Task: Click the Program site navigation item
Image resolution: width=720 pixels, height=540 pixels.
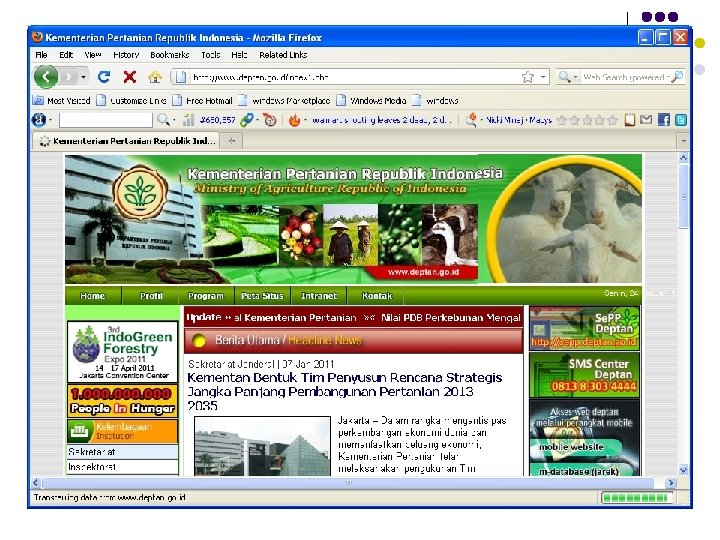Action: [206, 296]
